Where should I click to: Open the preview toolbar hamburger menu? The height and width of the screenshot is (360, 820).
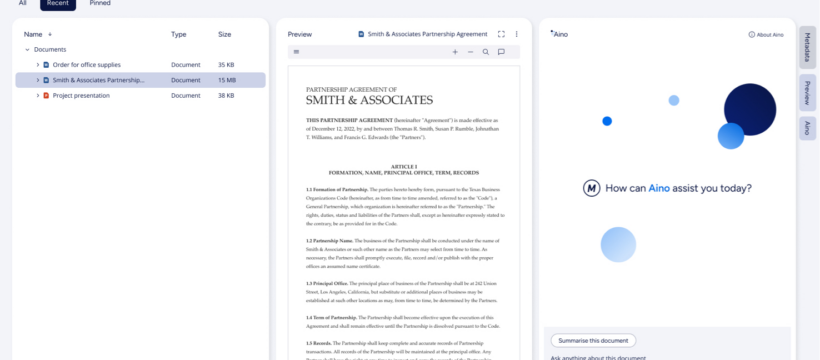point(297,52)
